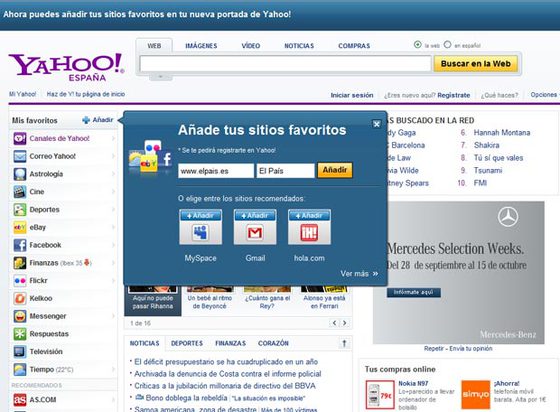Collapse news panel with the up arrow
Image resolution: width=560 pixels, height=412 pixels.
click(x=344, y=343)
